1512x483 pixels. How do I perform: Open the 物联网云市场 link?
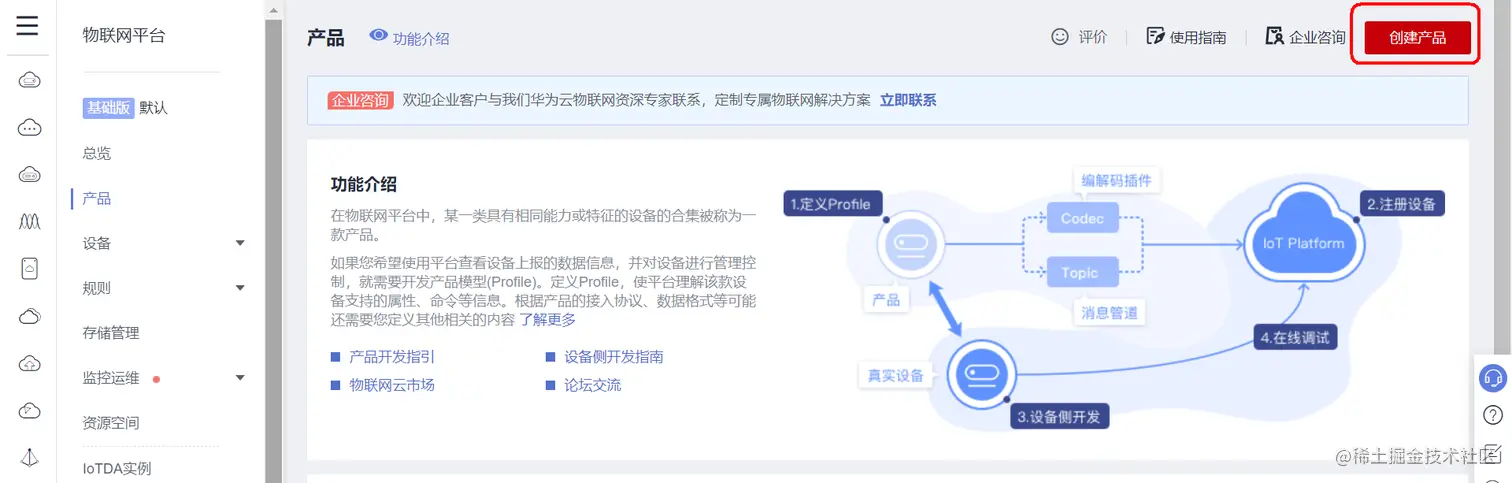point(392,384)
